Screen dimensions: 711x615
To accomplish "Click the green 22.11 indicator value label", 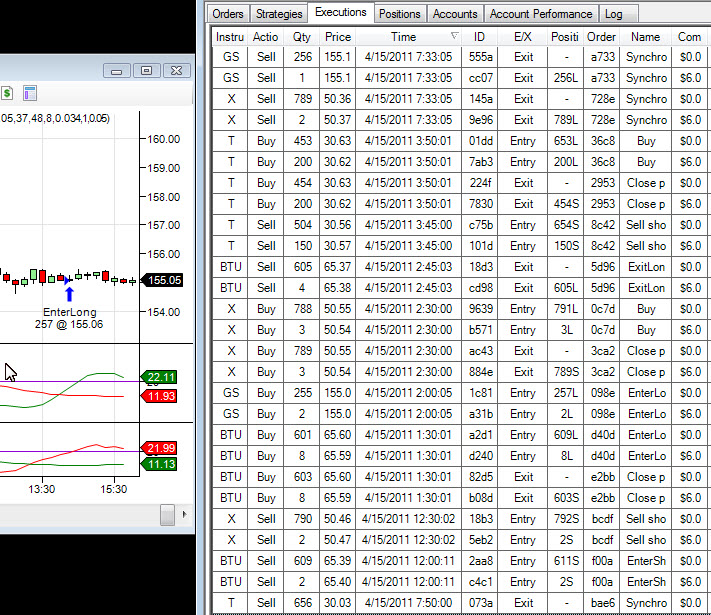I will pyautogui.click(x=160, y=377).
